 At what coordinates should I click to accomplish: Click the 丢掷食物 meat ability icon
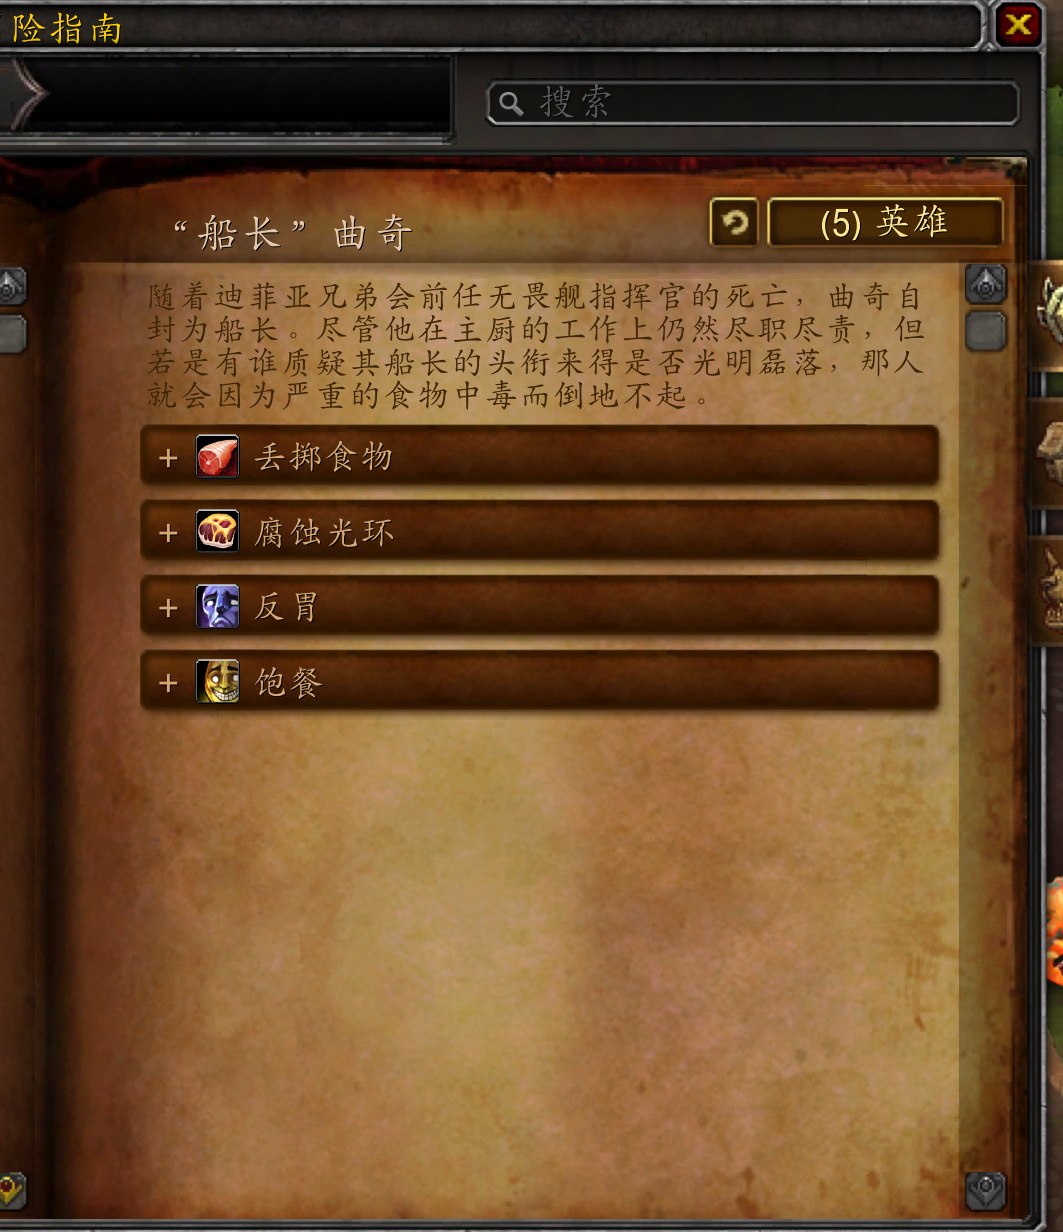(x=217, y=457)
